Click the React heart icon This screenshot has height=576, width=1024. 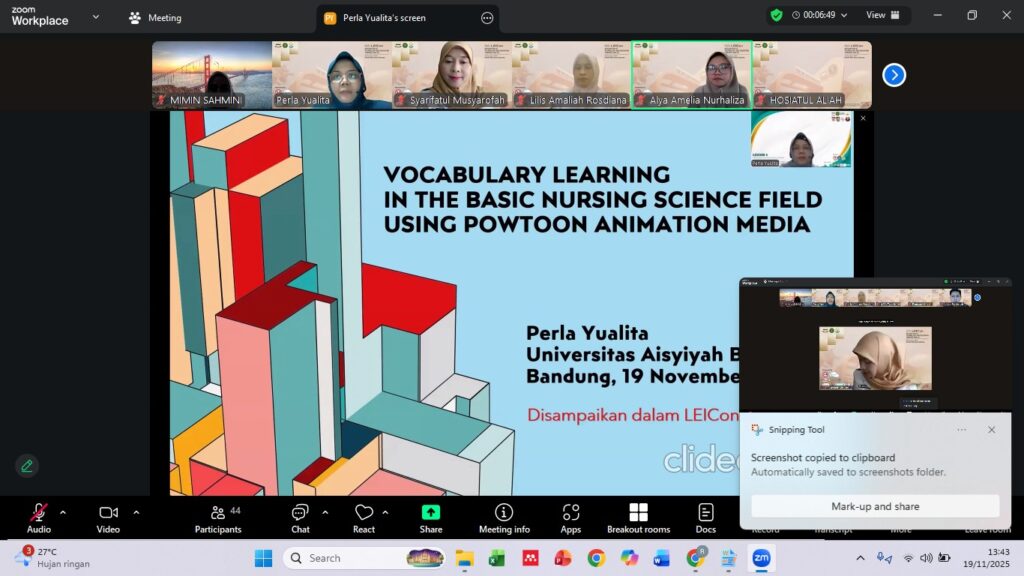pos(364,513)
